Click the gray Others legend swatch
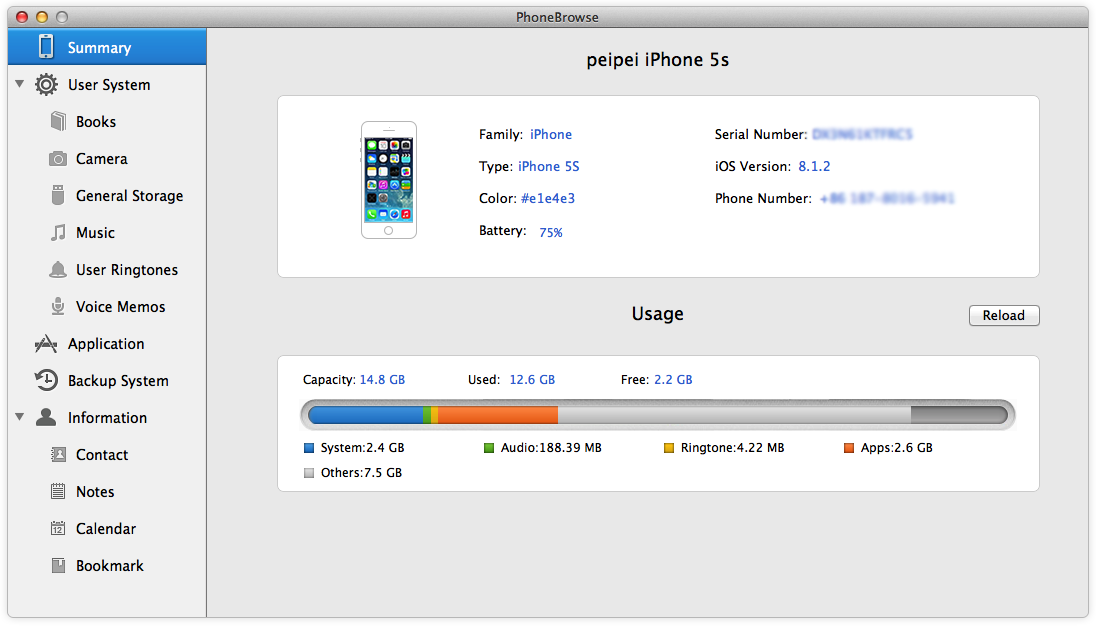This screenshot has width=1096, height=626. tap(309, 473)
